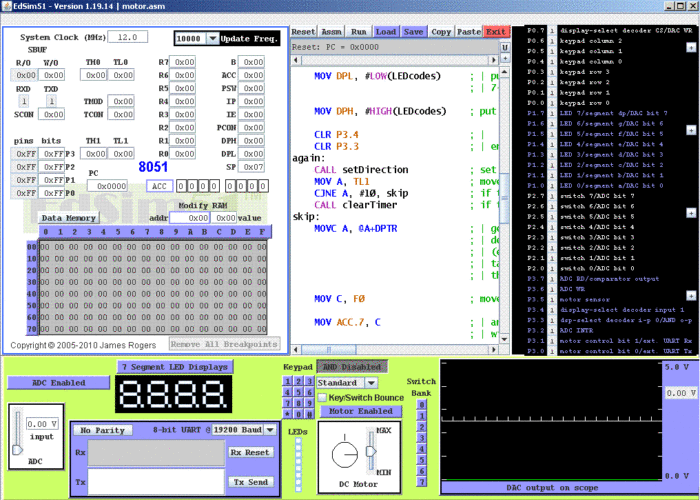This screenshot has height=500, width=700.
Task: Click keypad key 3
Action: point(309,381)
